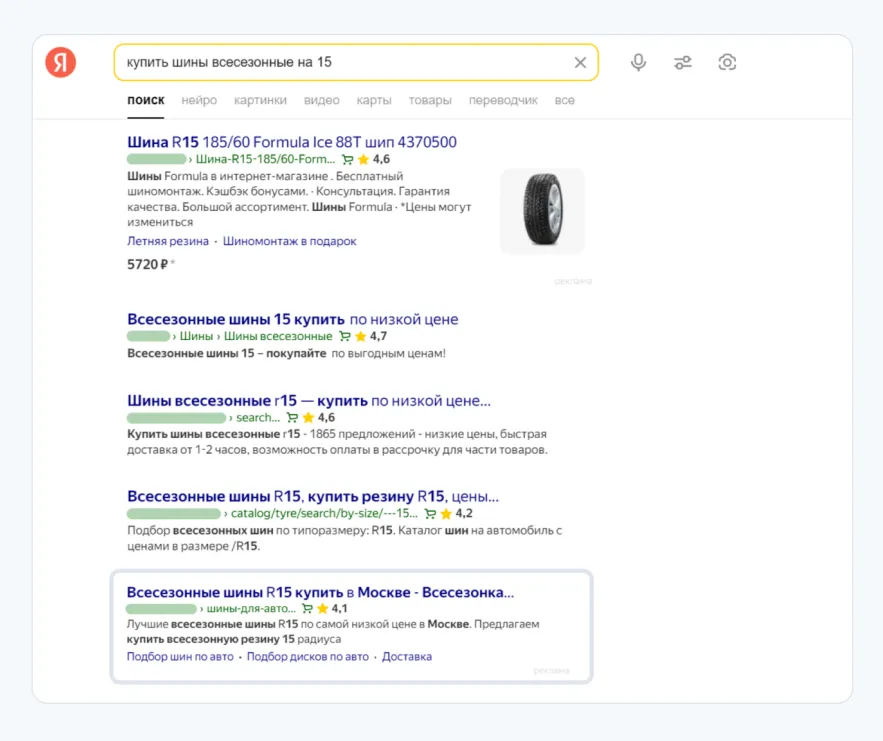883x741 pixels.
Task: Click the star icon beside rating 4,7
Action: click(360, 336)
